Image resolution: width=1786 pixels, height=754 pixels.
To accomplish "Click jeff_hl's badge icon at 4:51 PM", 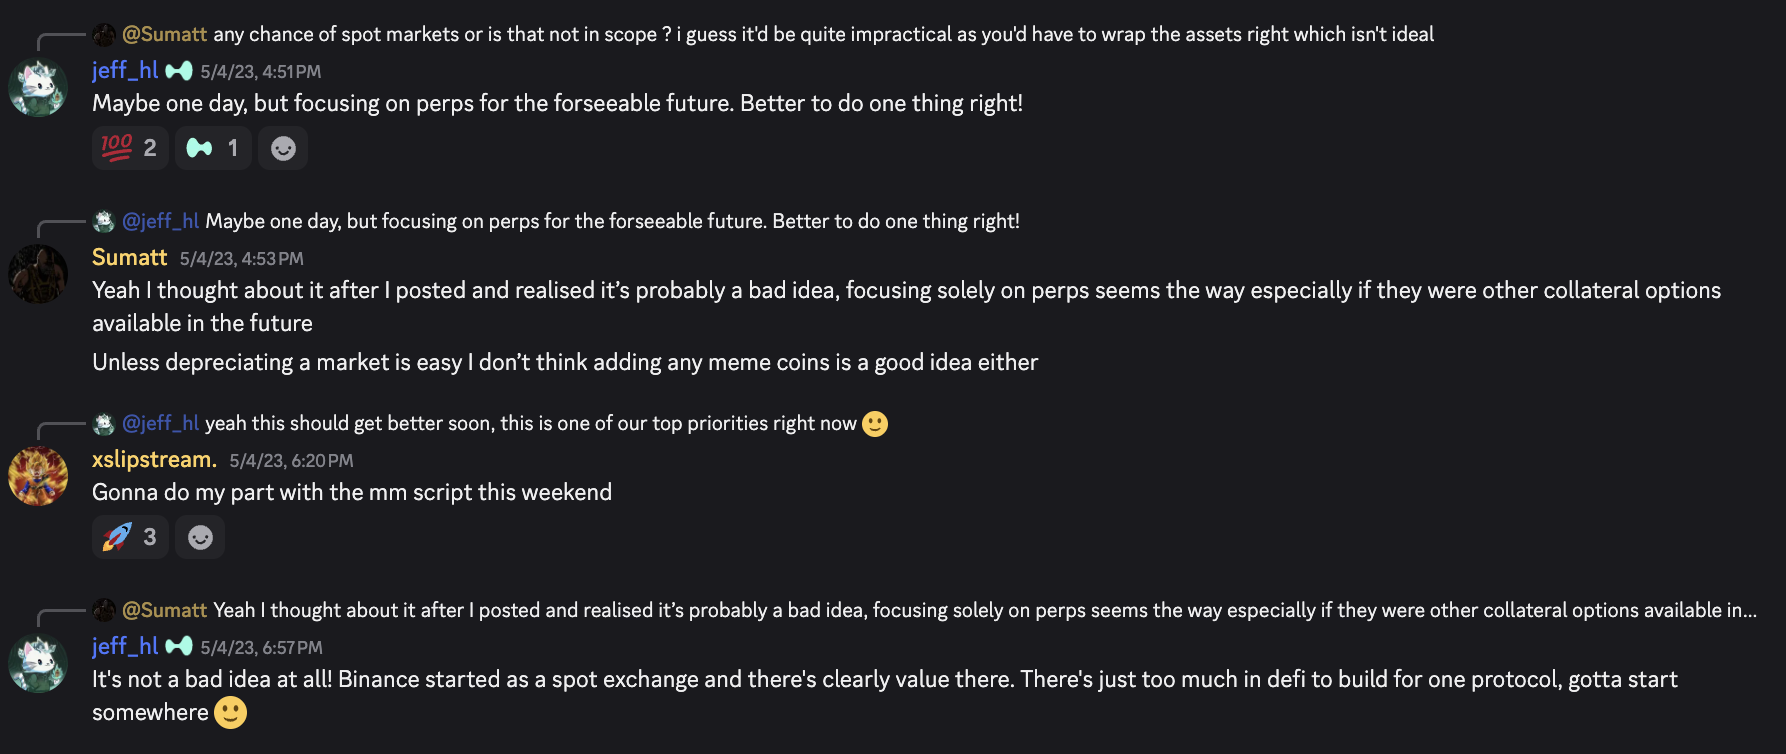I will tap(179, 71).
